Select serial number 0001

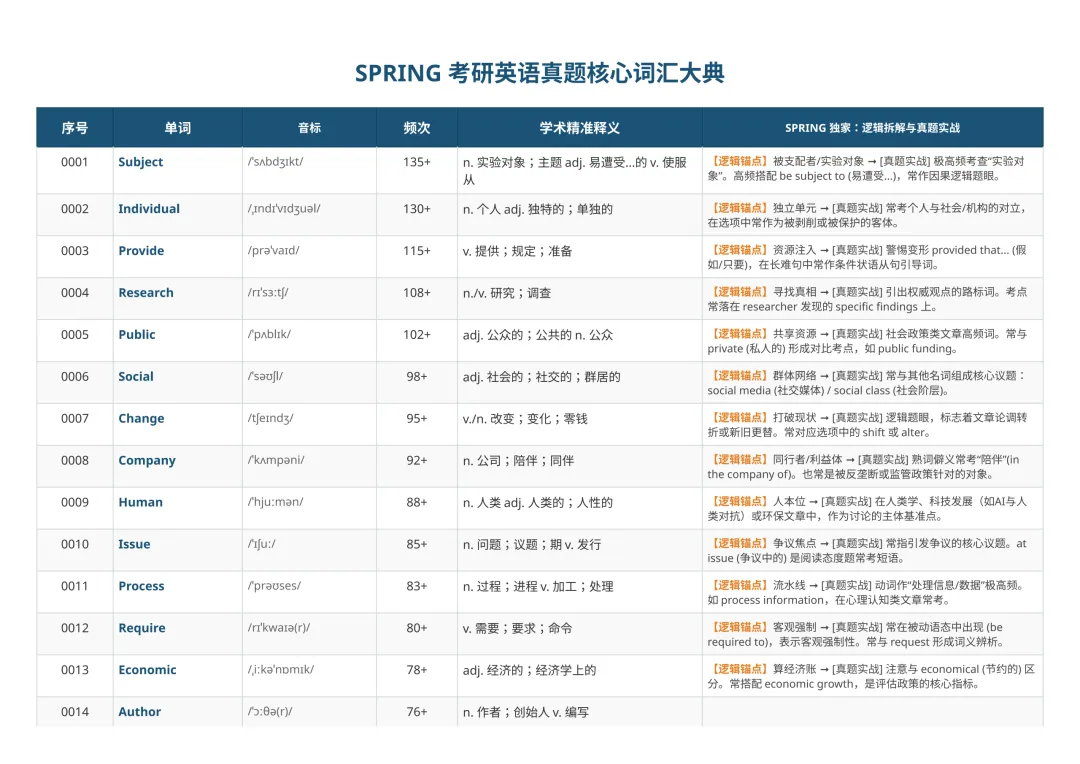pos(74,162)
